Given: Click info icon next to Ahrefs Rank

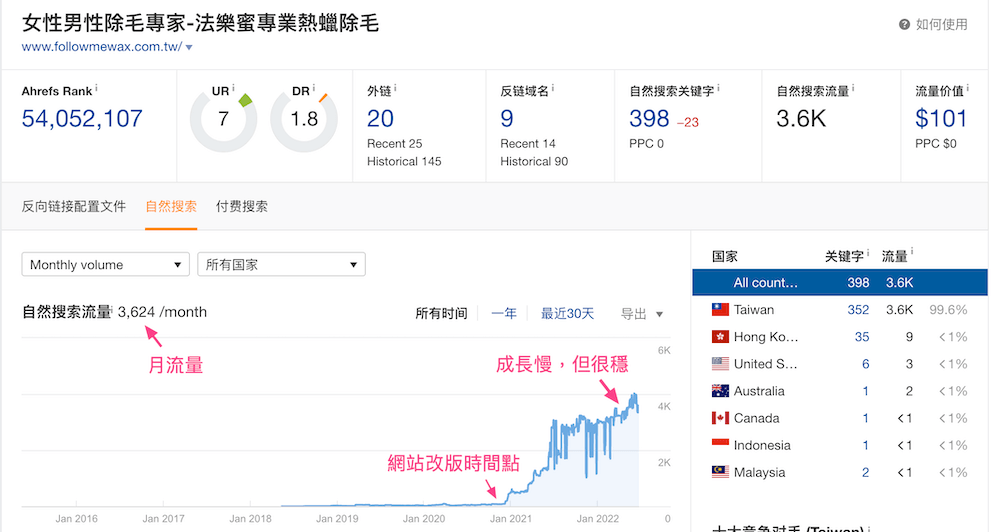Looking at the screenshot, I should [x=96, y=88].
